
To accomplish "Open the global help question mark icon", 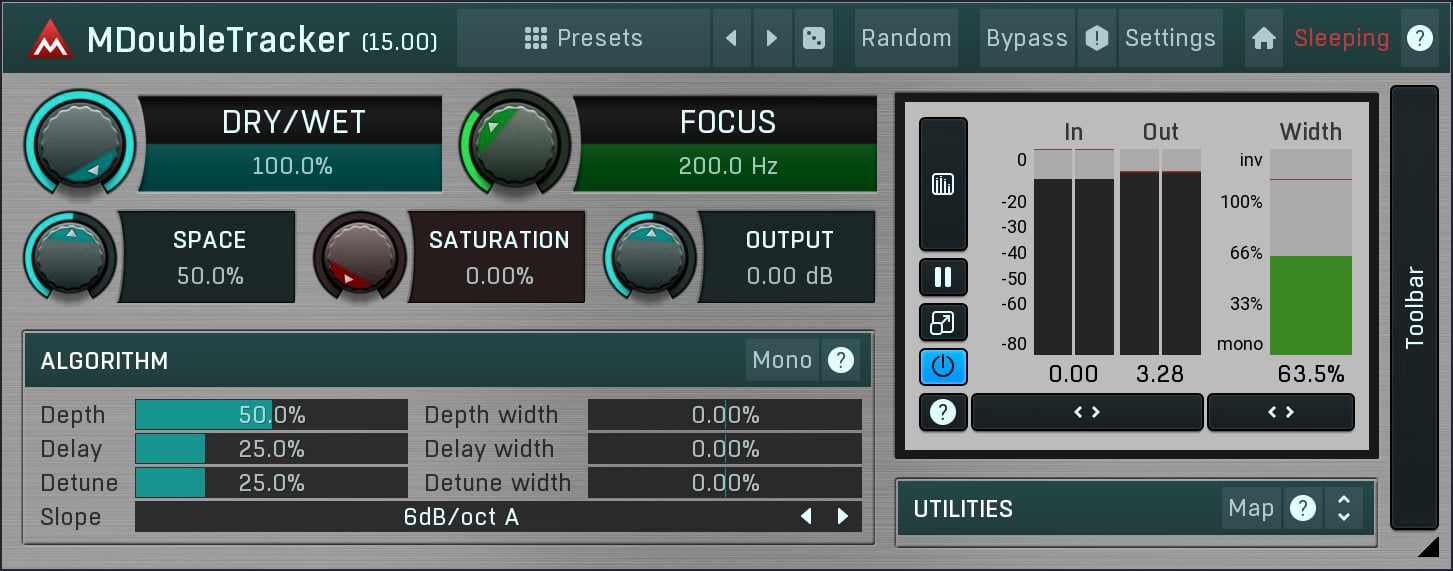I will (x=1418, y=39).
